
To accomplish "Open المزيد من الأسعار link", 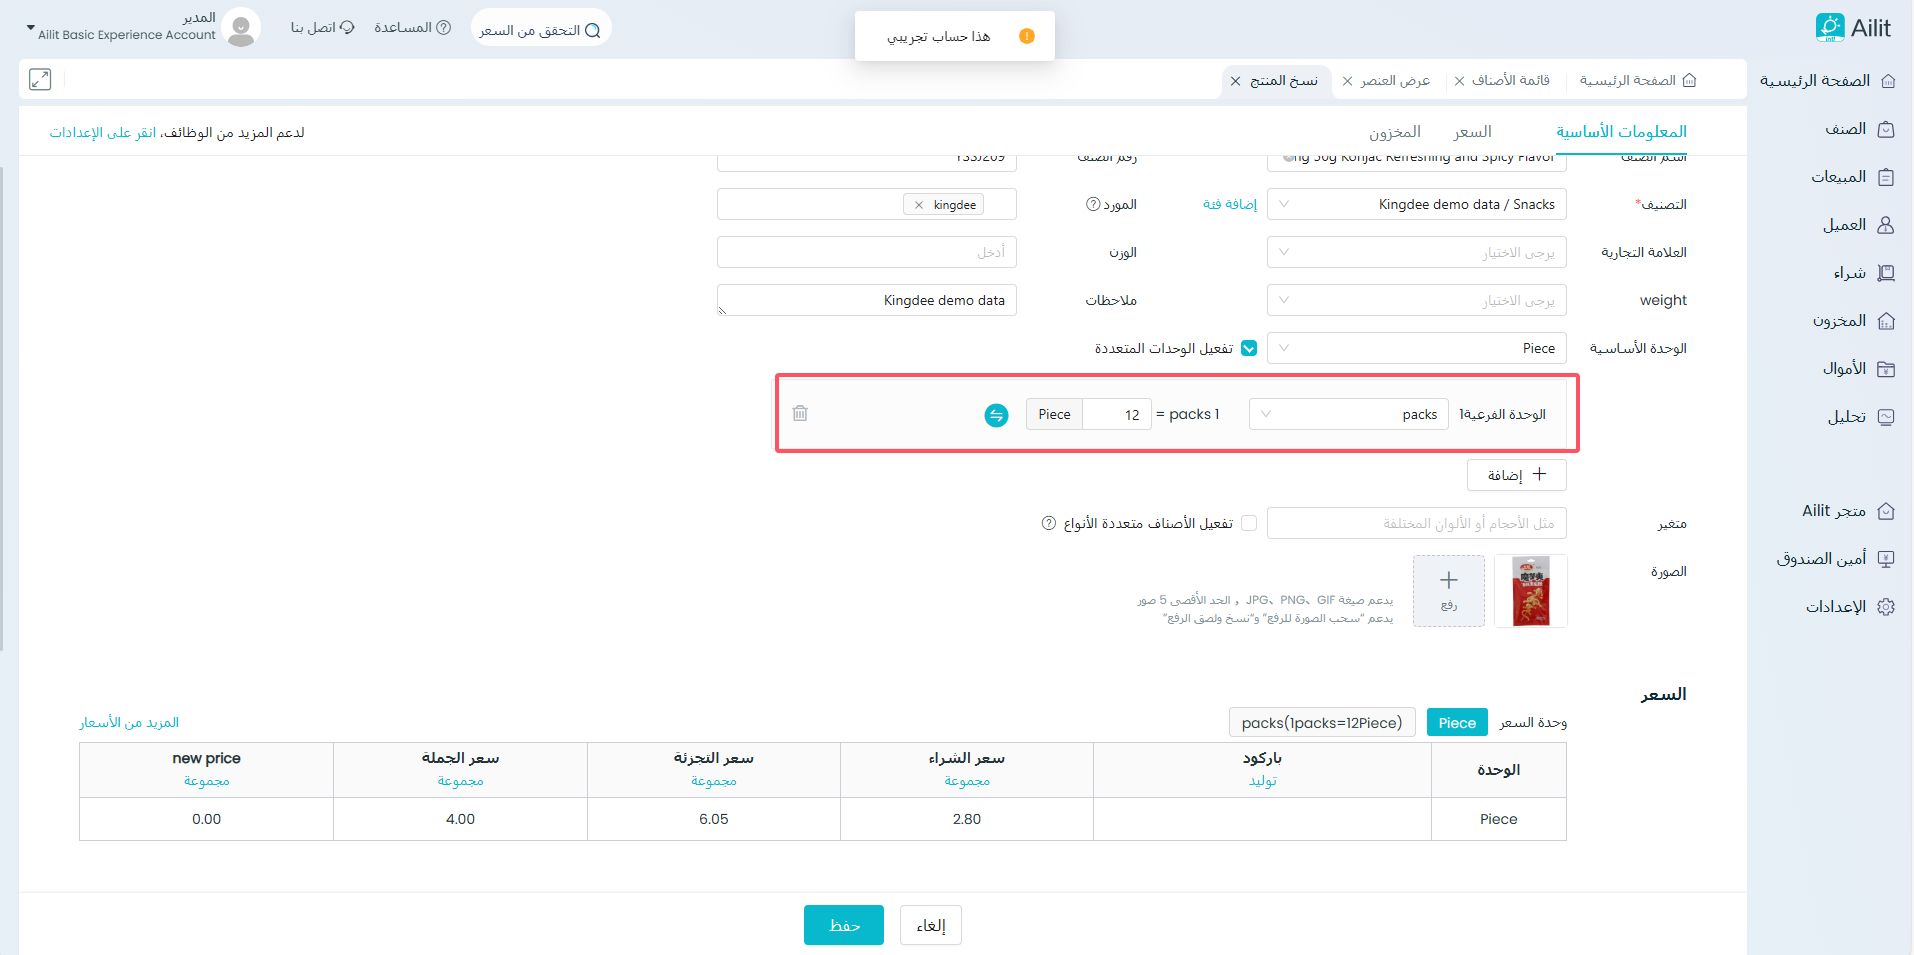I will pyautogui.click(x=129, y=722).
